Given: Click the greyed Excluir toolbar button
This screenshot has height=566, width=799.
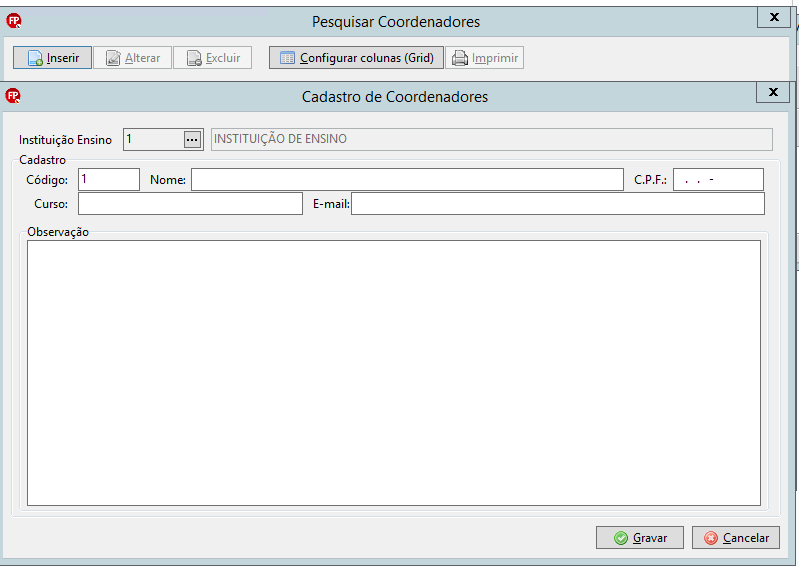Looking at the screenshot, I should (x=212, y=58).
